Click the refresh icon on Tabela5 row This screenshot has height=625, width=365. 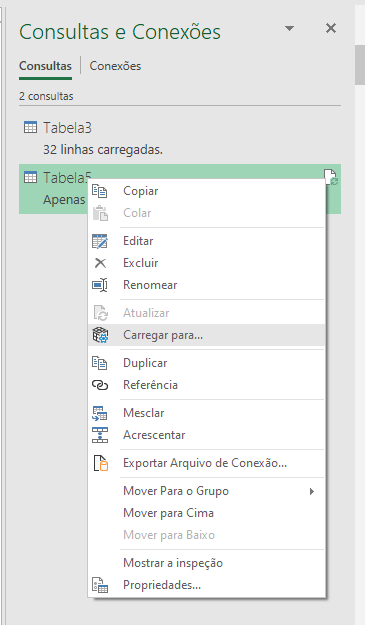[331, 177]
